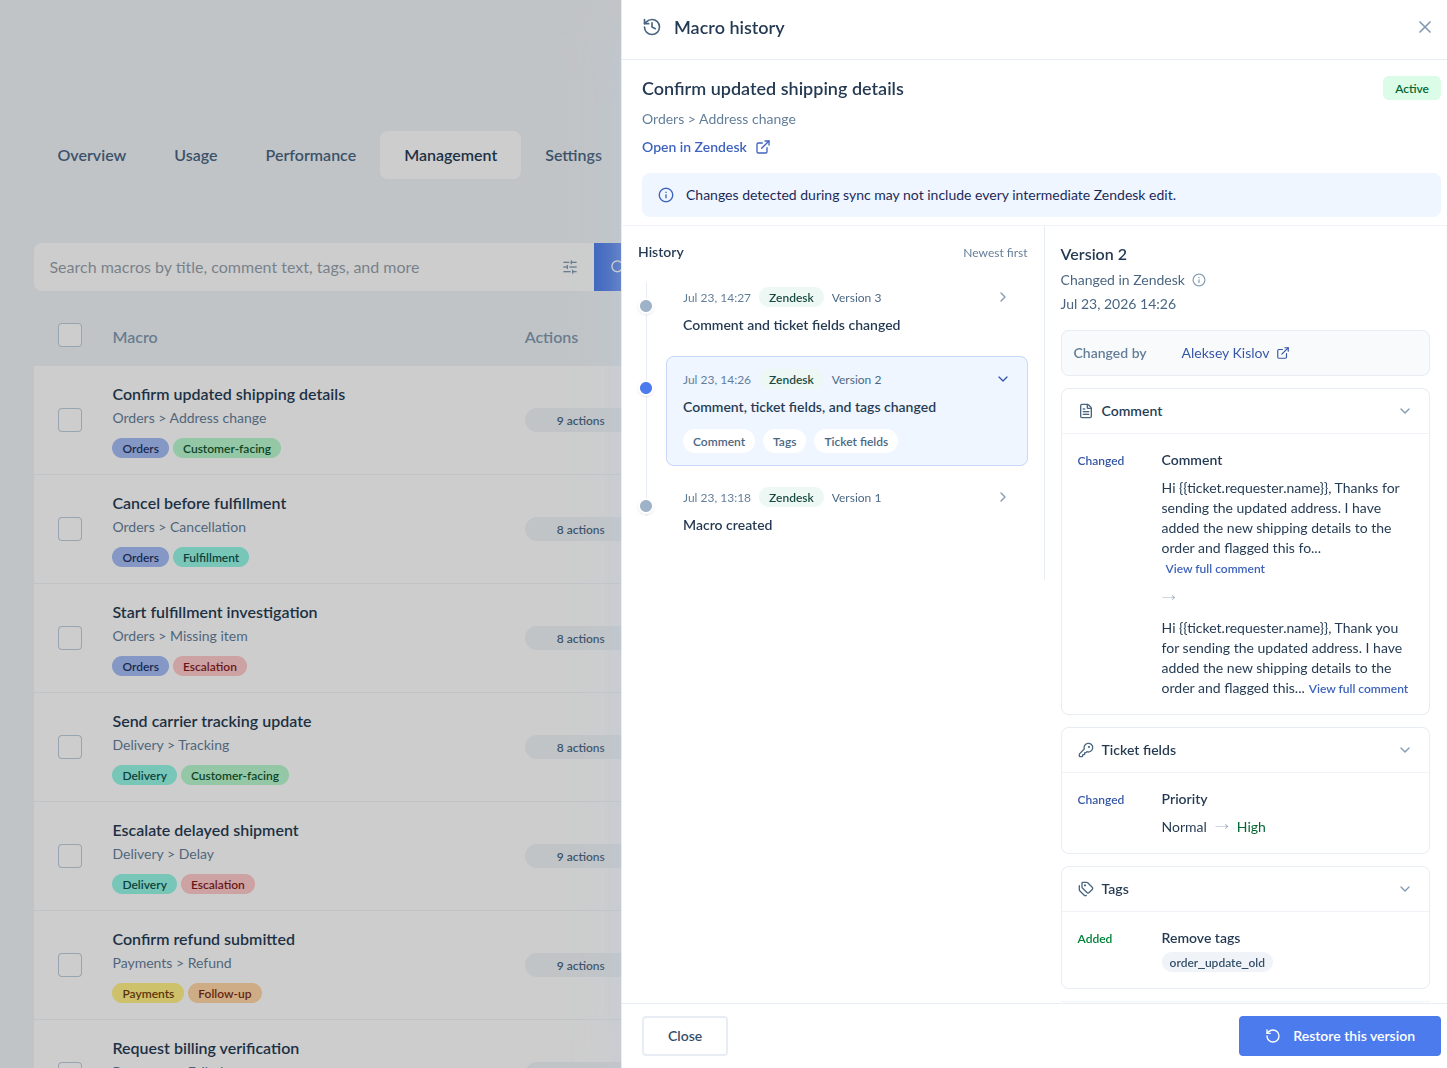Open the Request billing verification macro title
This screenshot has width=1447, height=1068.
(x=206, y=1049)
